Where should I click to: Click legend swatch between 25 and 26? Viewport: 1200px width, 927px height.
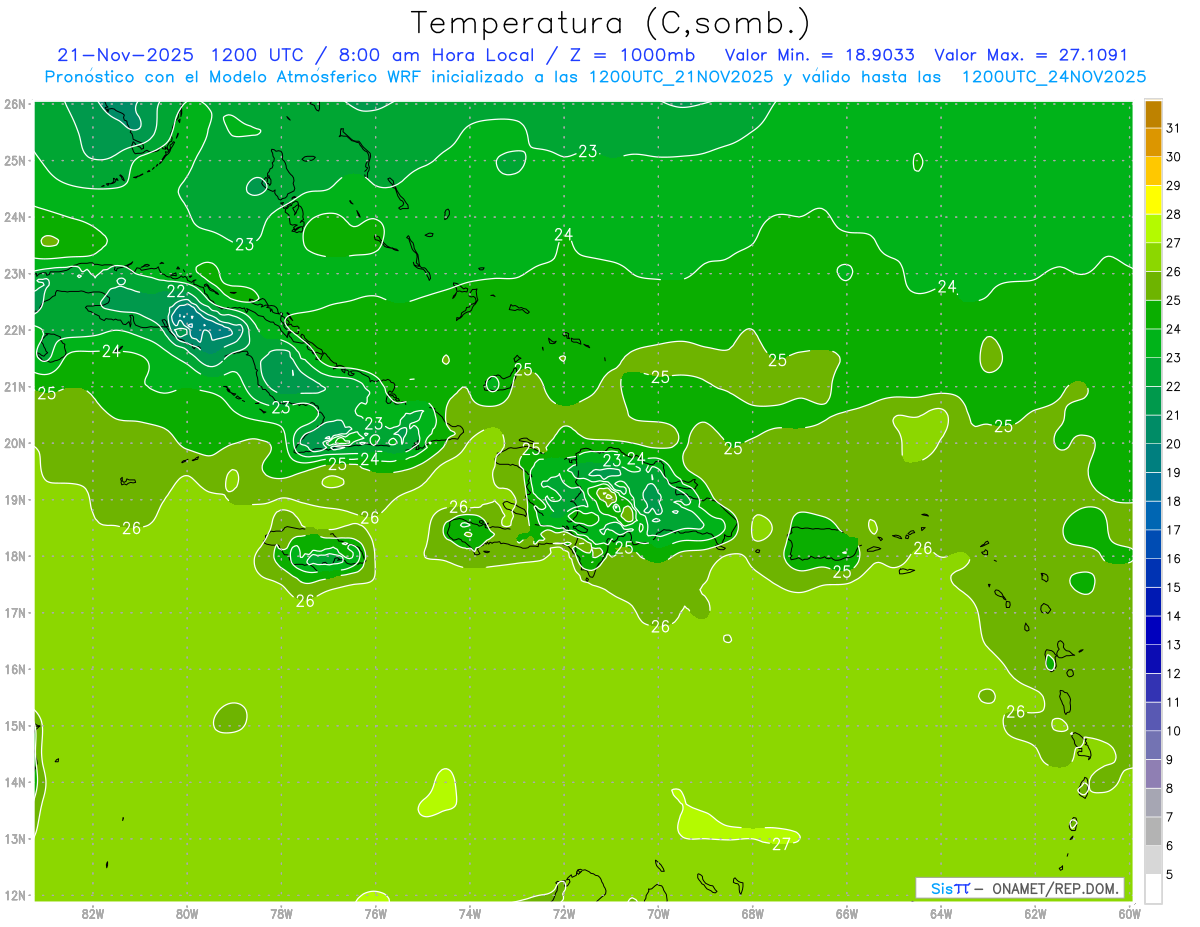pos(1153,286)
